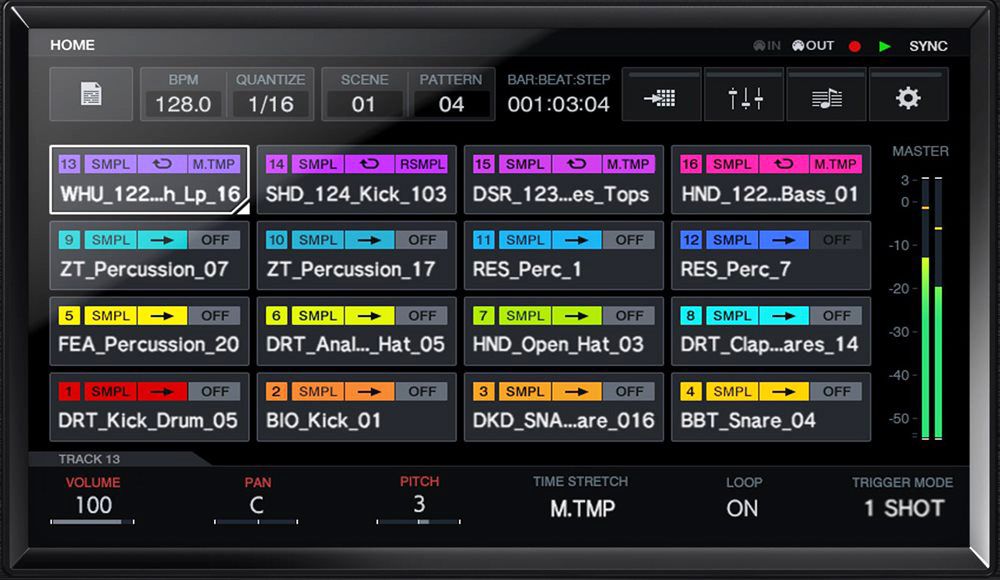Toggle LOOP ON setting for track 13

point(742,508)
